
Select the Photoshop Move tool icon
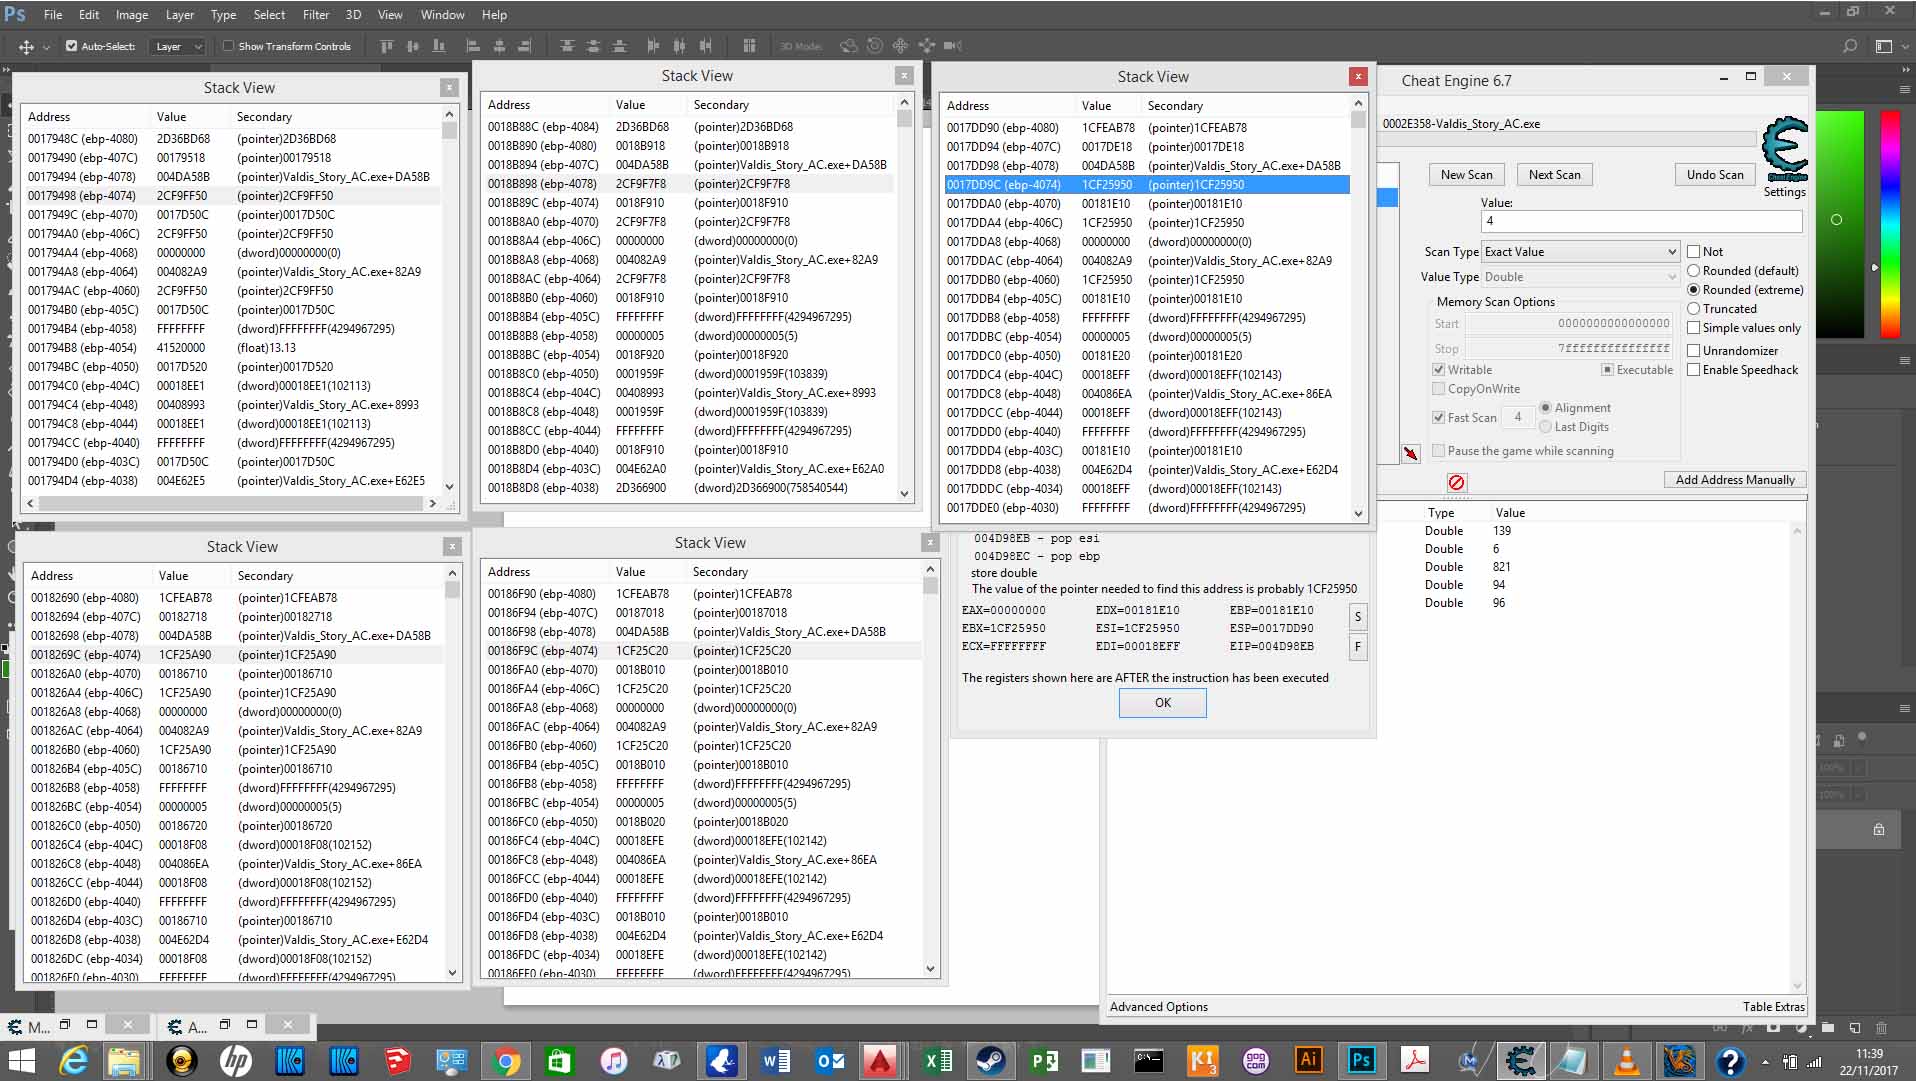[x=27, y=46]
